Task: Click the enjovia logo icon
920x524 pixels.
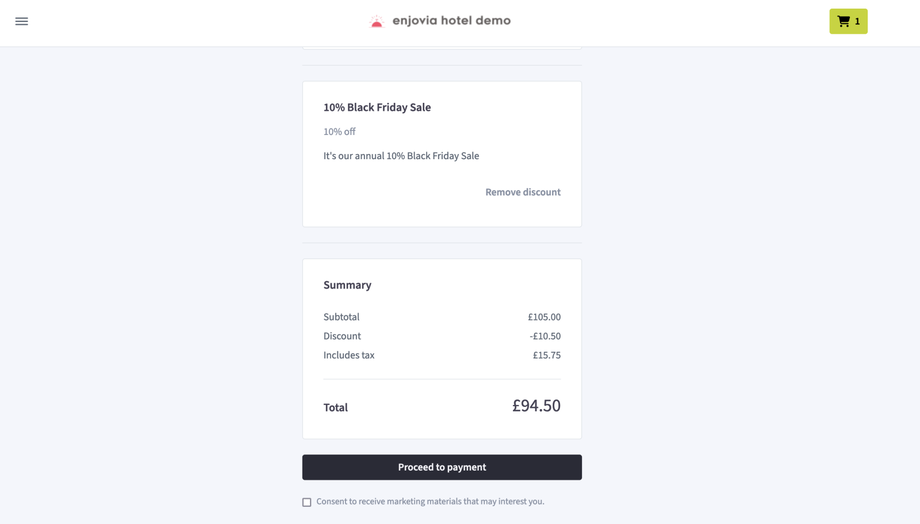Action: tap(377, 21)
